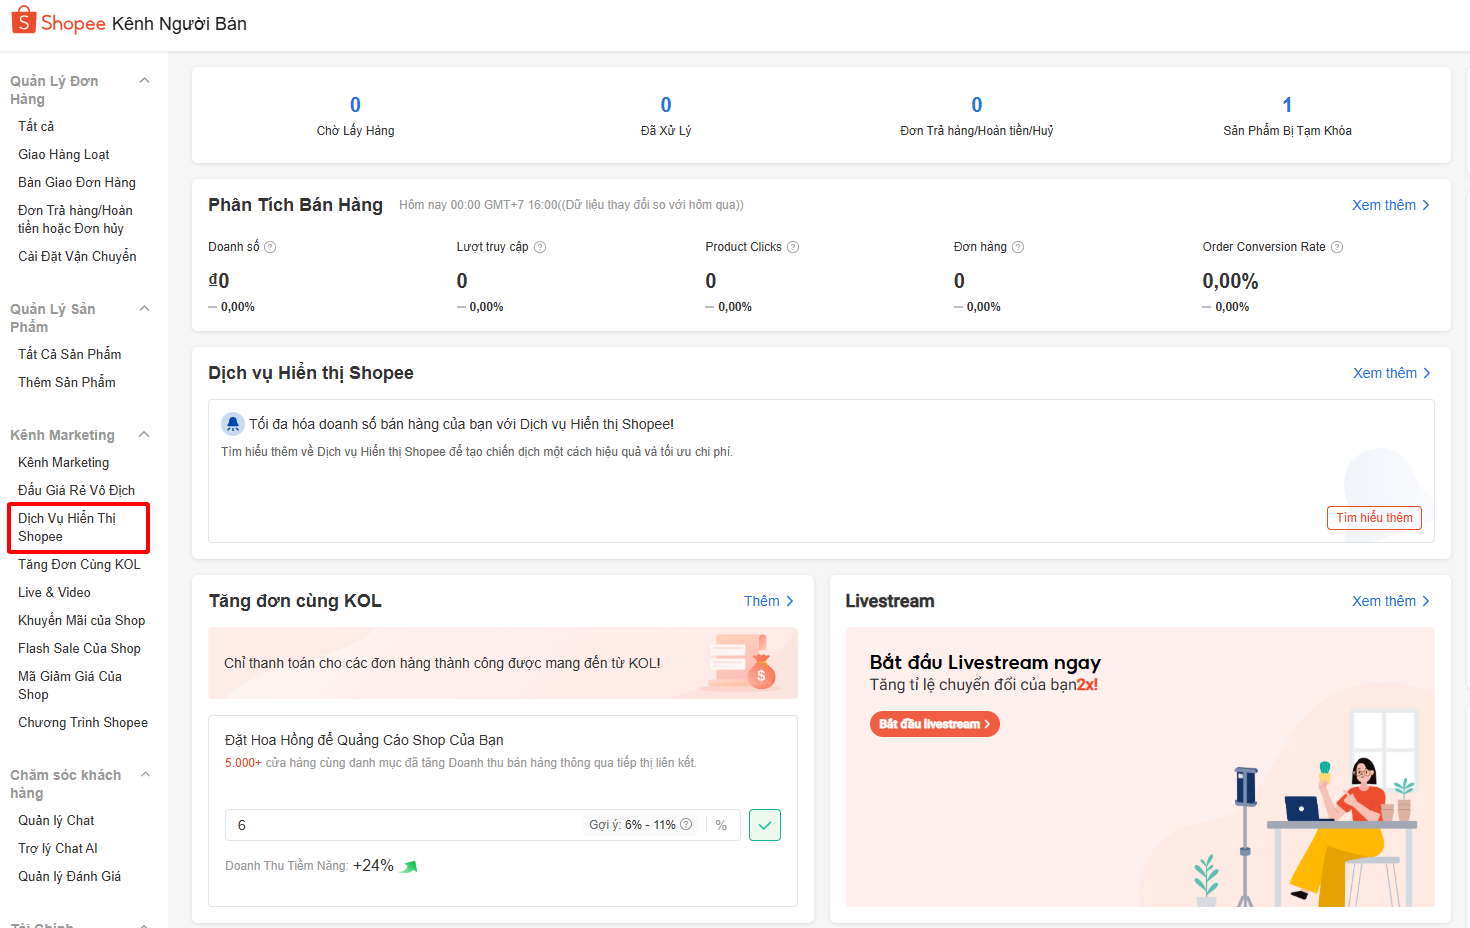Click help icon for Order Conversion Rate
Screen dimensions: 1470x928
pos(1337,247)
